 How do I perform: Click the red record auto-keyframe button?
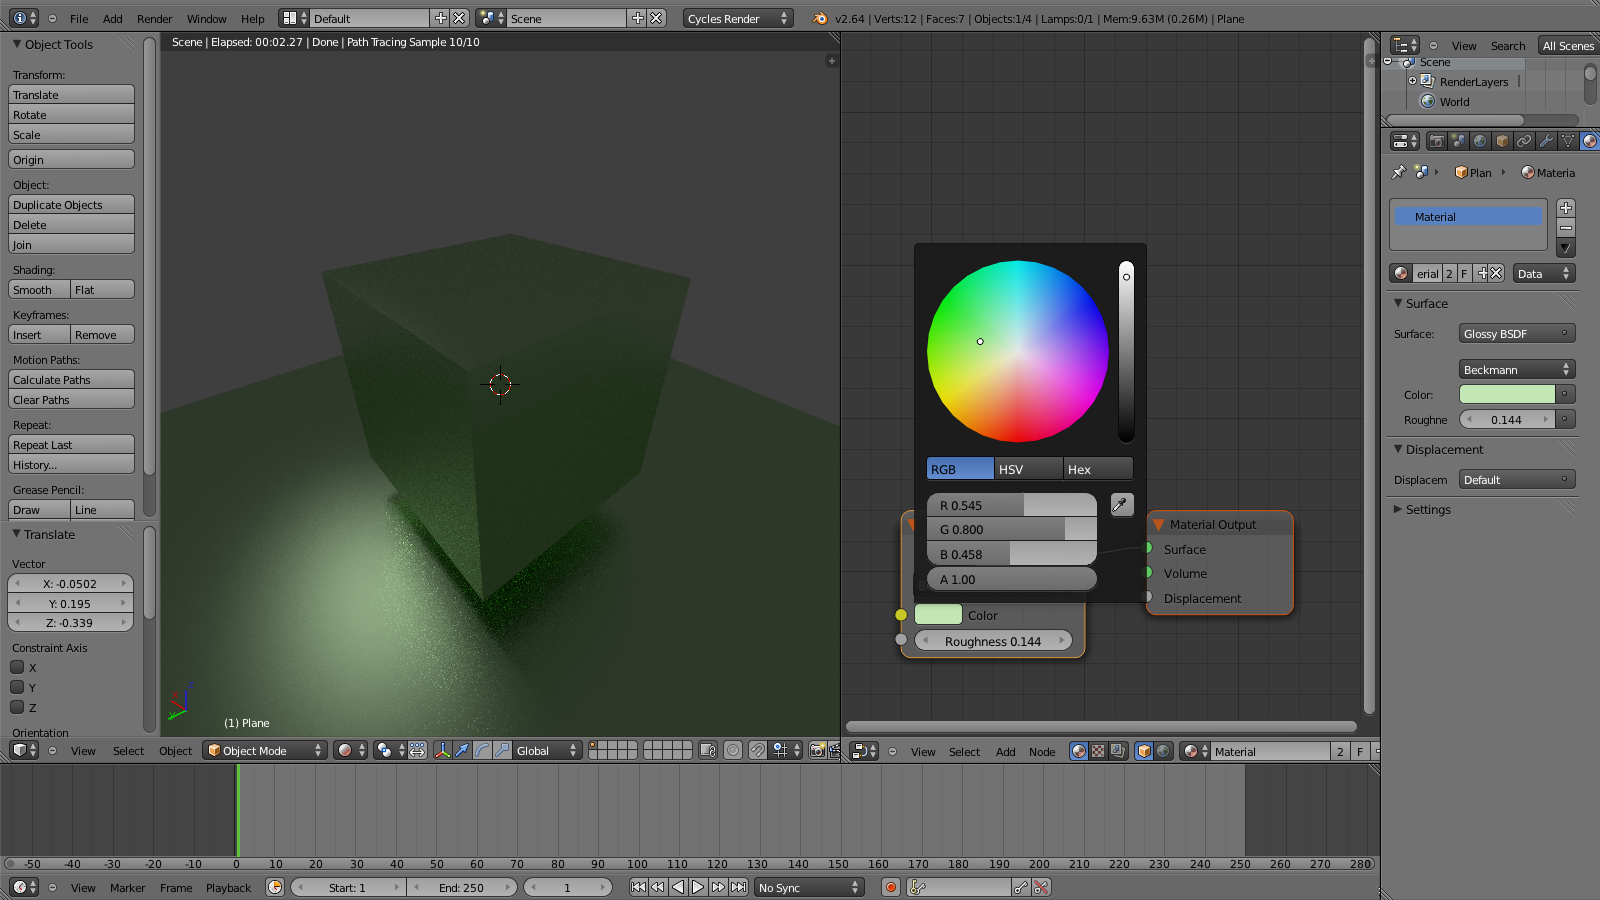pyautogui.click(x=890, y=887)
